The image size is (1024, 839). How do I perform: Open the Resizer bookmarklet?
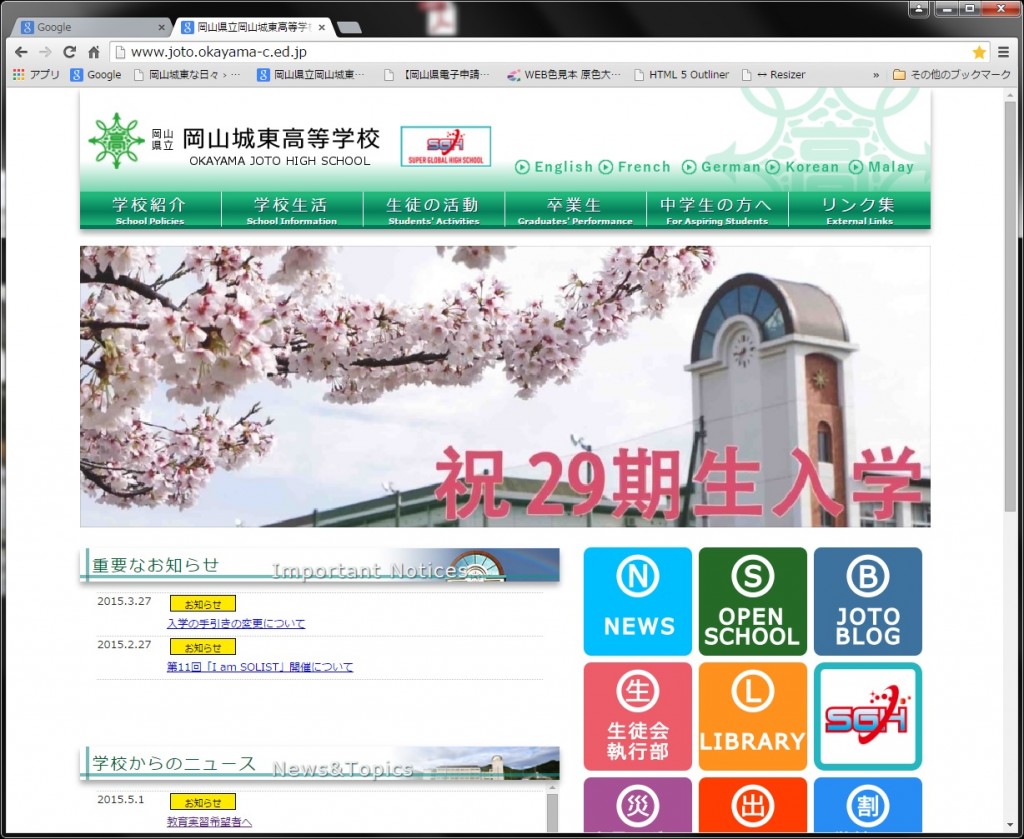click(774, 75)
